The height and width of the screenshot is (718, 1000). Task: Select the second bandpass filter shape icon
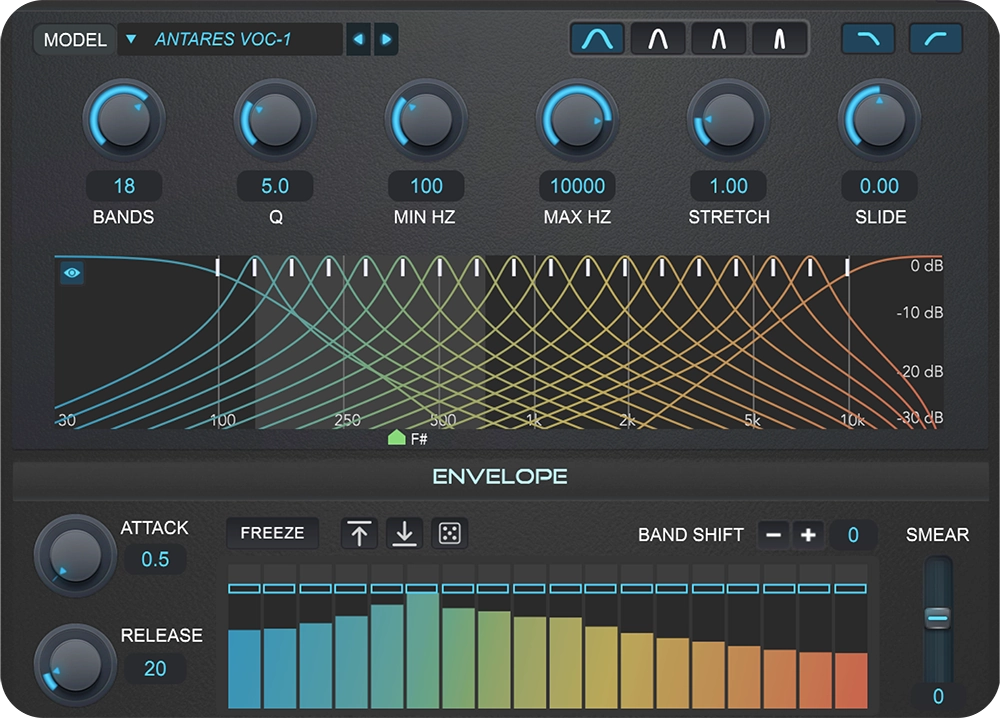(658, 39)
